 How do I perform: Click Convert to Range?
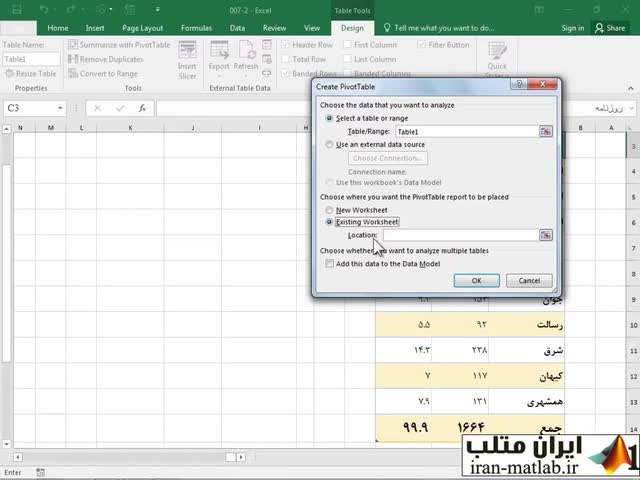(103, 73)
